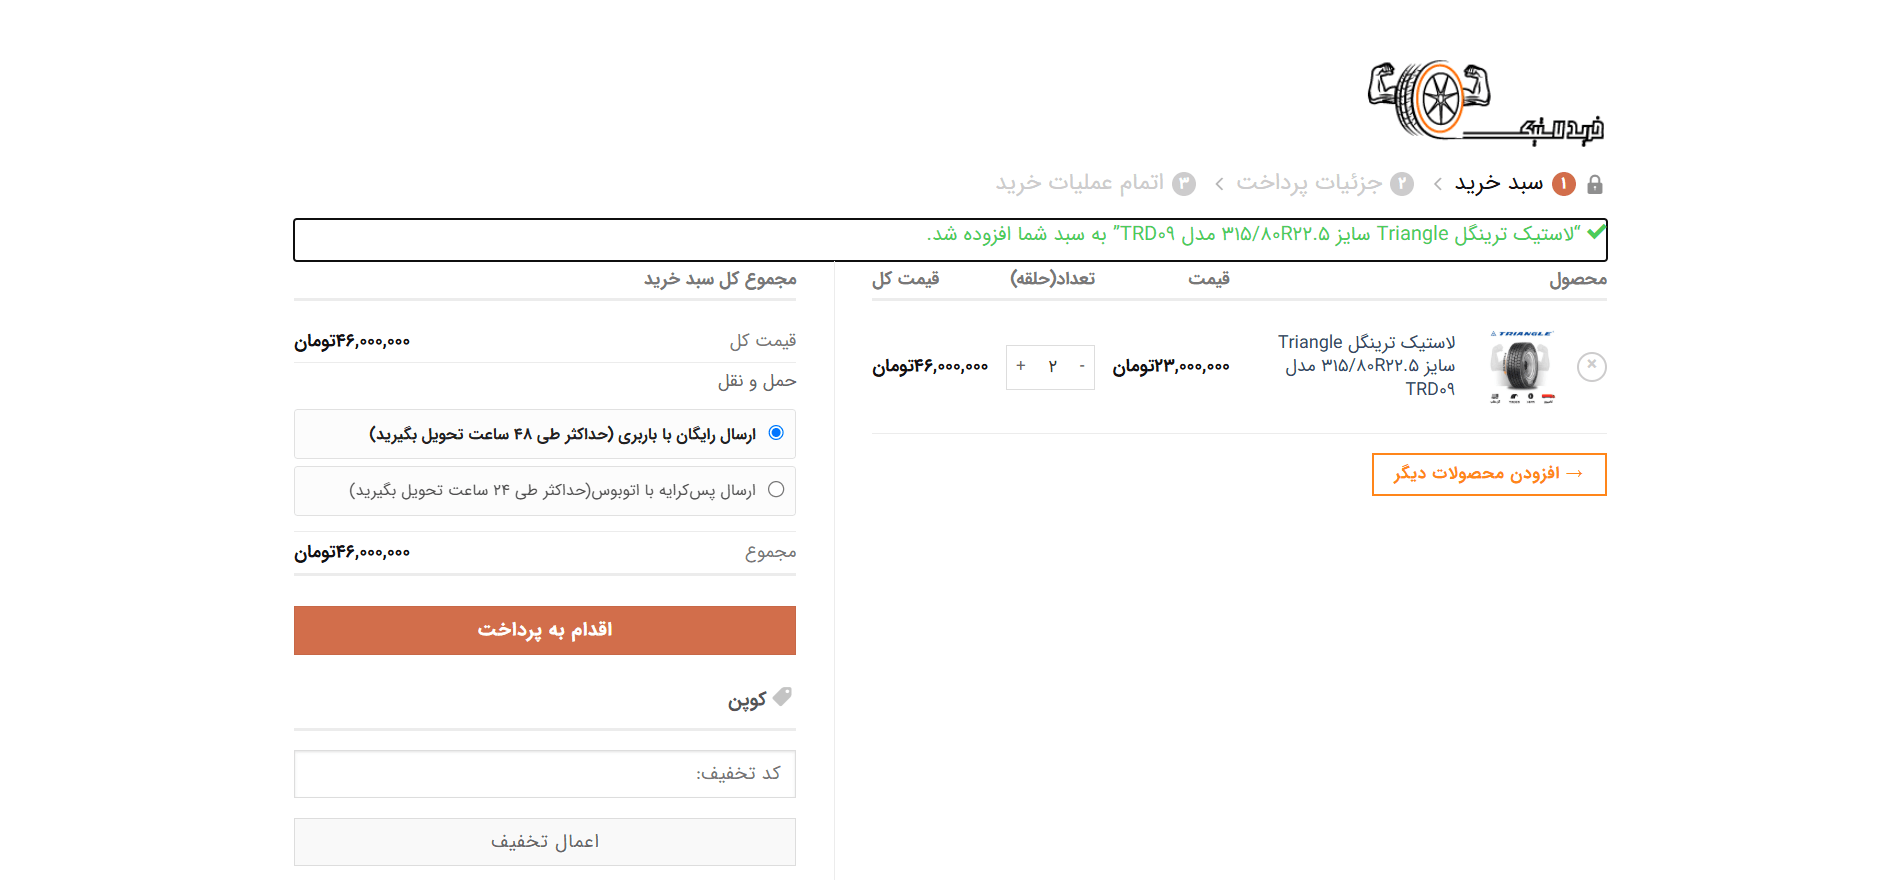
Task: Click the step 1 number circle icon
Action: pyautogui.click(x=1563, y=184)
